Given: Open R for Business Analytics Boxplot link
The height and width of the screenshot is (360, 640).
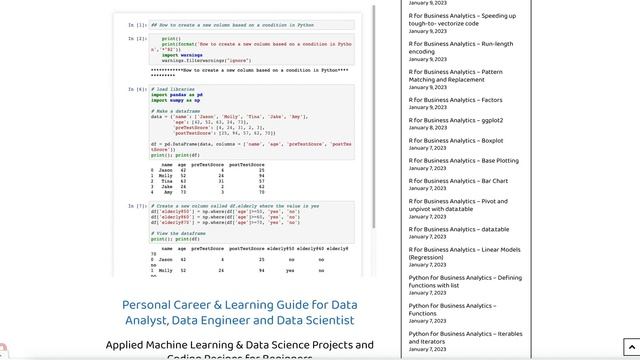Looking at the screenshot, I should coord(456,141).
